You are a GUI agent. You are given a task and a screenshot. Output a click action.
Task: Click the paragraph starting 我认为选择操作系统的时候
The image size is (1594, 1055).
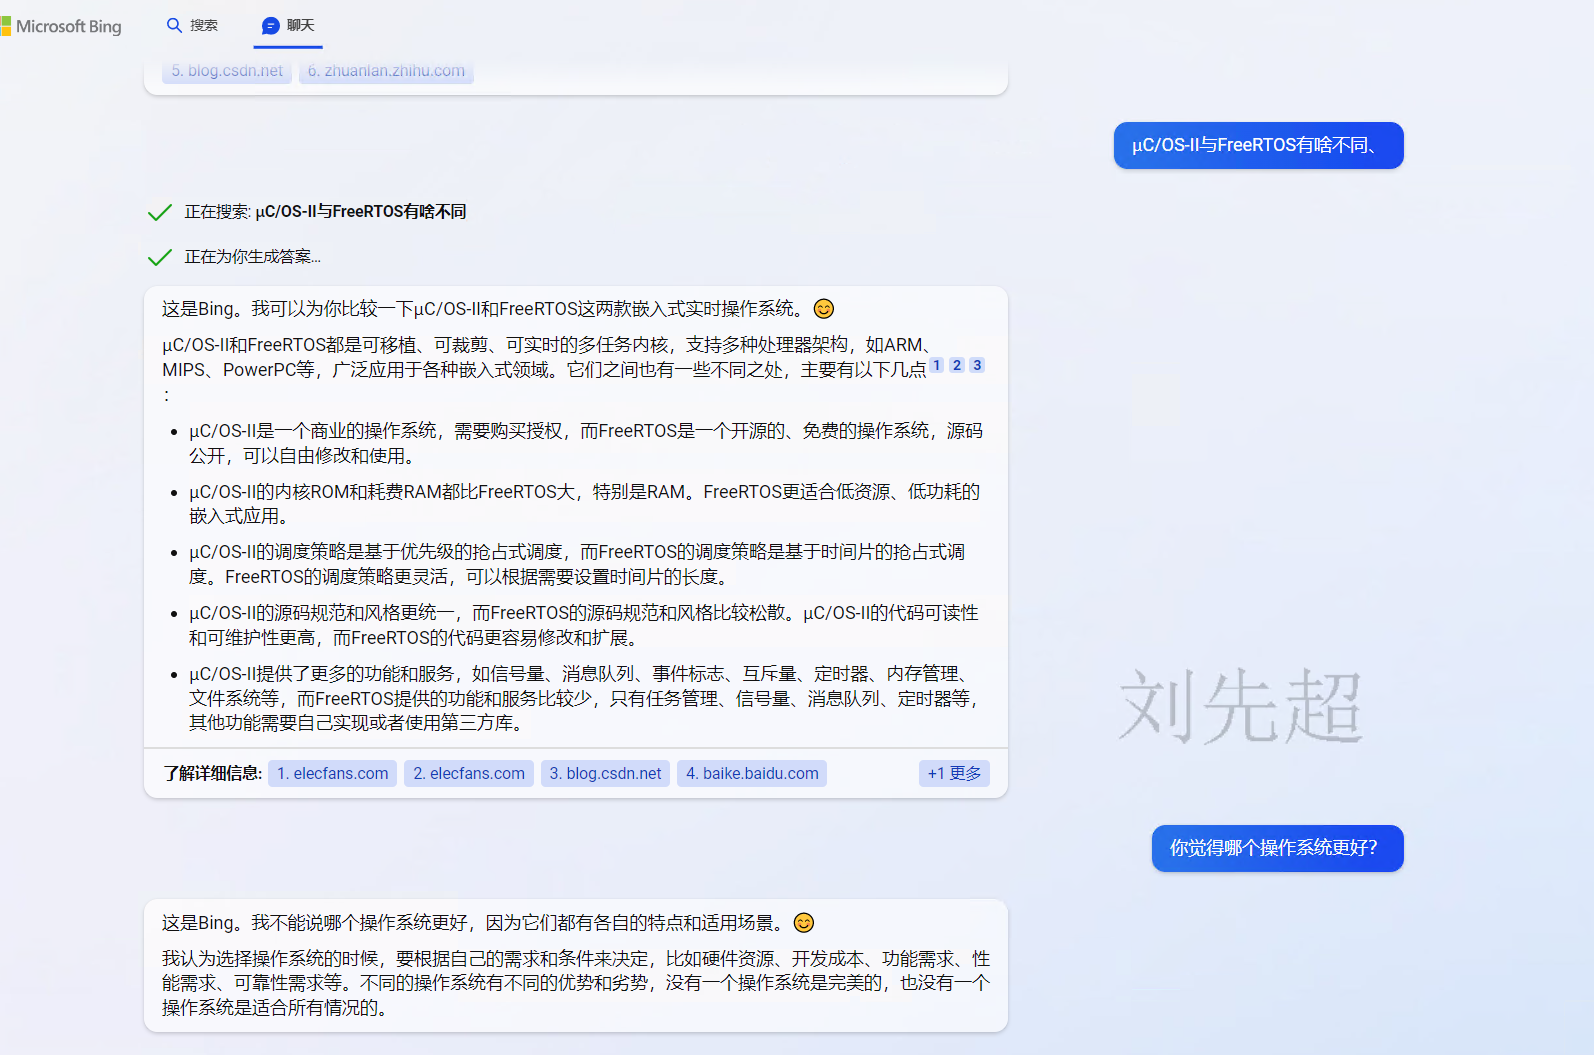click(576, 984)
